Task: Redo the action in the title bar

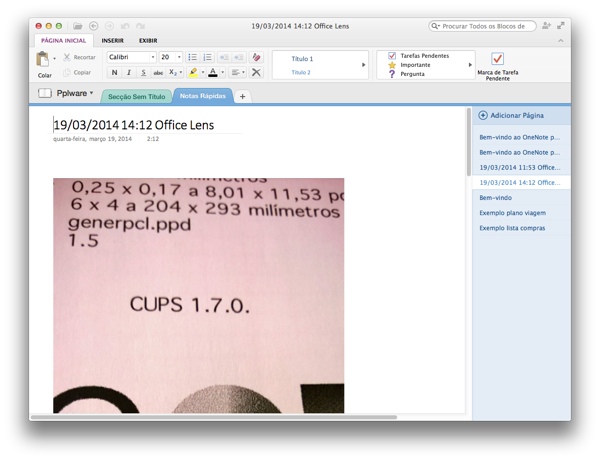Action: pos(140,26)
